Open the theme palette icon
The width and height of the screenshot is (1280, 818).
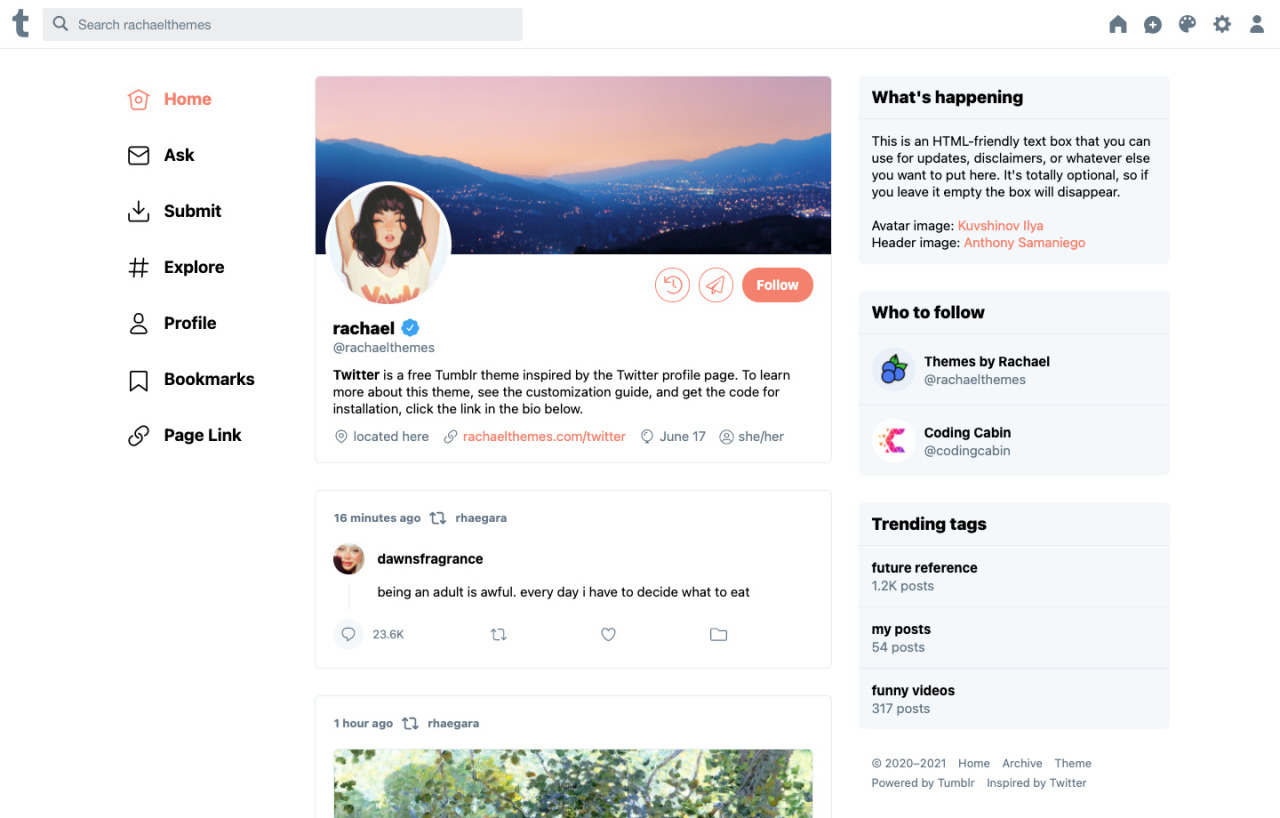click(x=1187, y=24)
